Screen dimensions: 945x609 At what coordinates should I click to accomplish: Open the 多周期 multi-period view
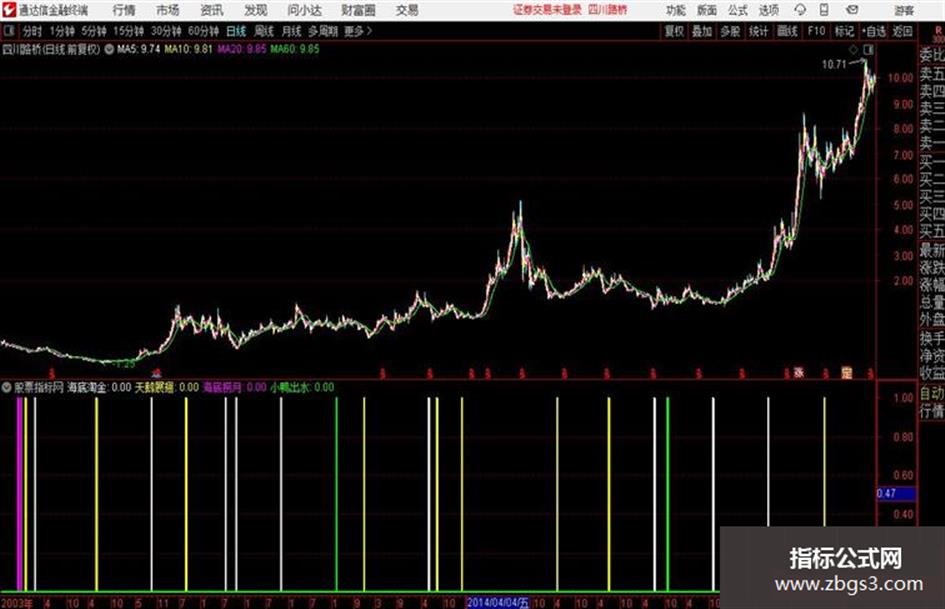pos(323,31)
